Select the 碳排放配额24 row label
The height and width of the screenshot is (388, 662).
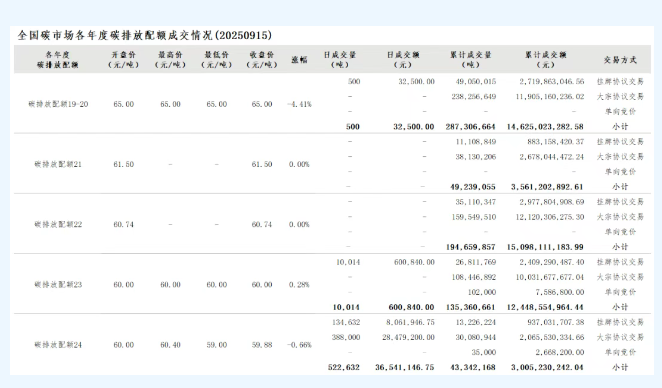coord(58,345)
